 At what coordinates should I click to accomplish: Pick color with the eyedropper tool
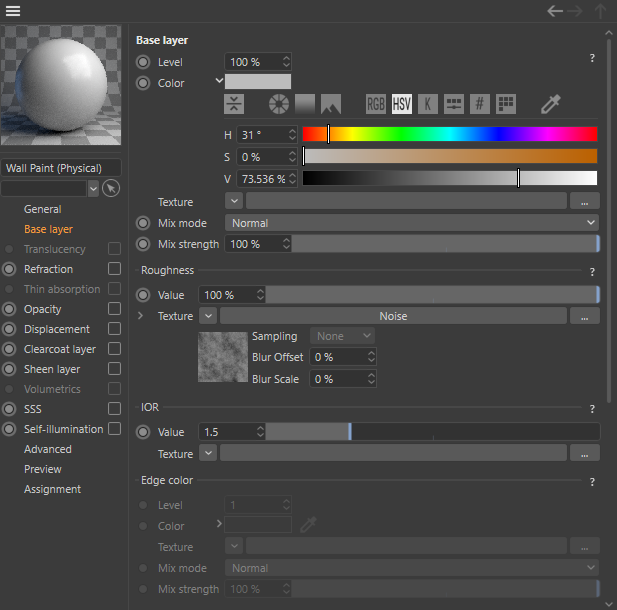(x=550, y=104)
